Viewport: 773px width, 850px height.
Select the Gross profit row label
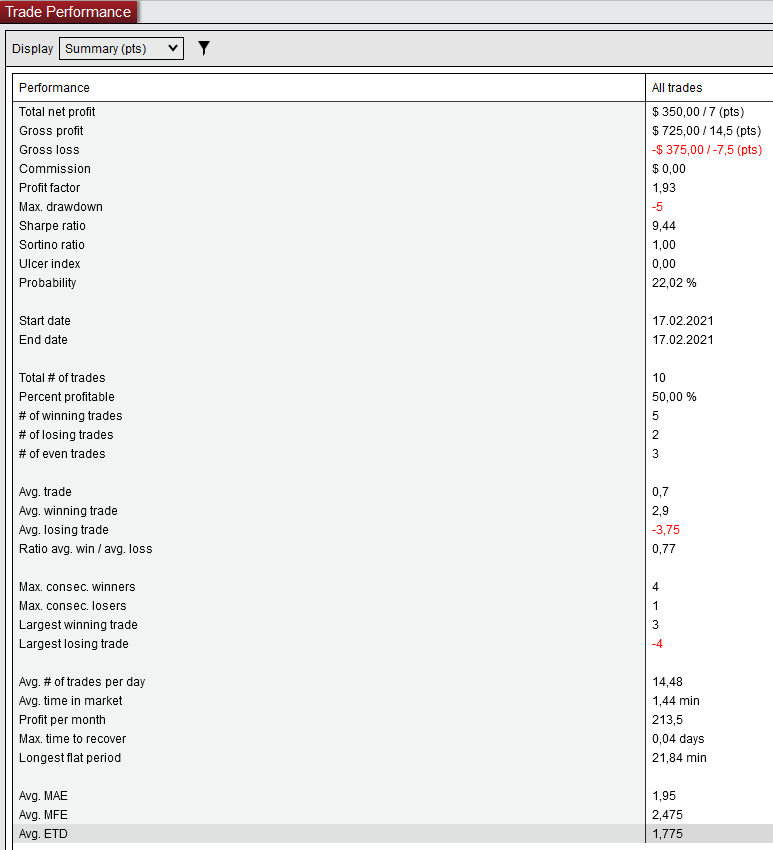click(x=51, y=131)
